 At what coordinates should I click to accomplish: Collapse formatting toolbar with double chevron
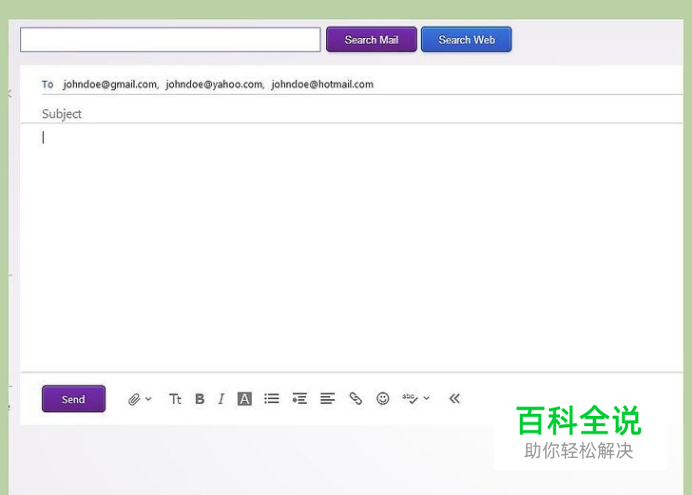[455, 399]
